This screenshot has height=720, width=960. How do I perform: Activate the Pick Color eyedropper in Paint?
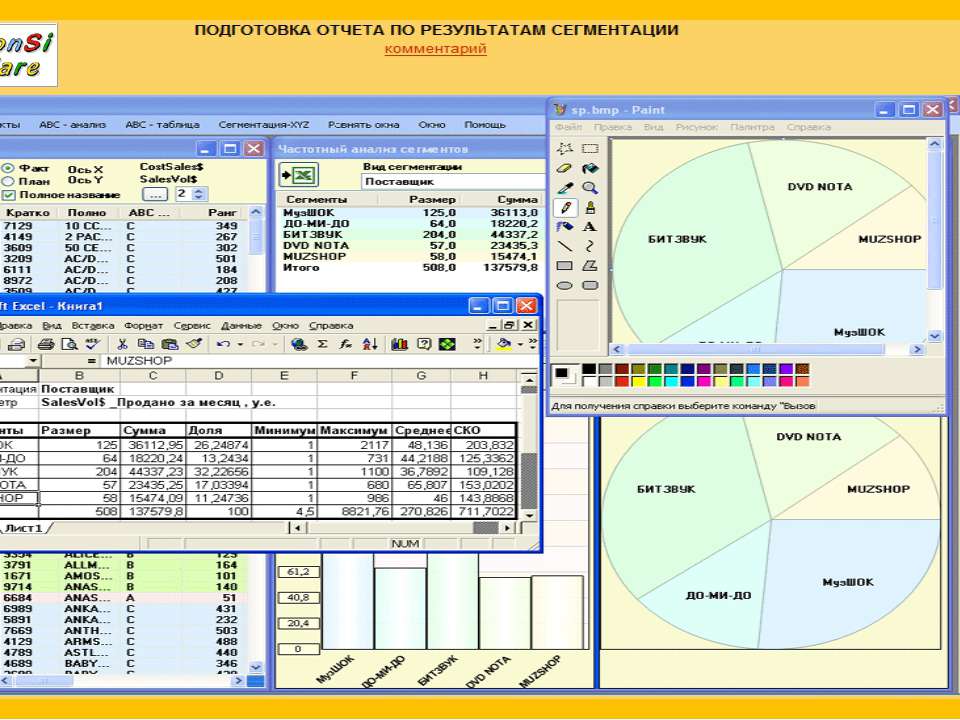point(564,188)
